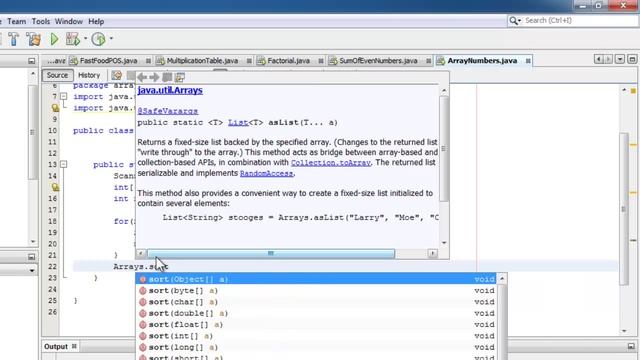Select sort(long[] a) completion item
640x360 pixels.
click(x=316, y=347)
